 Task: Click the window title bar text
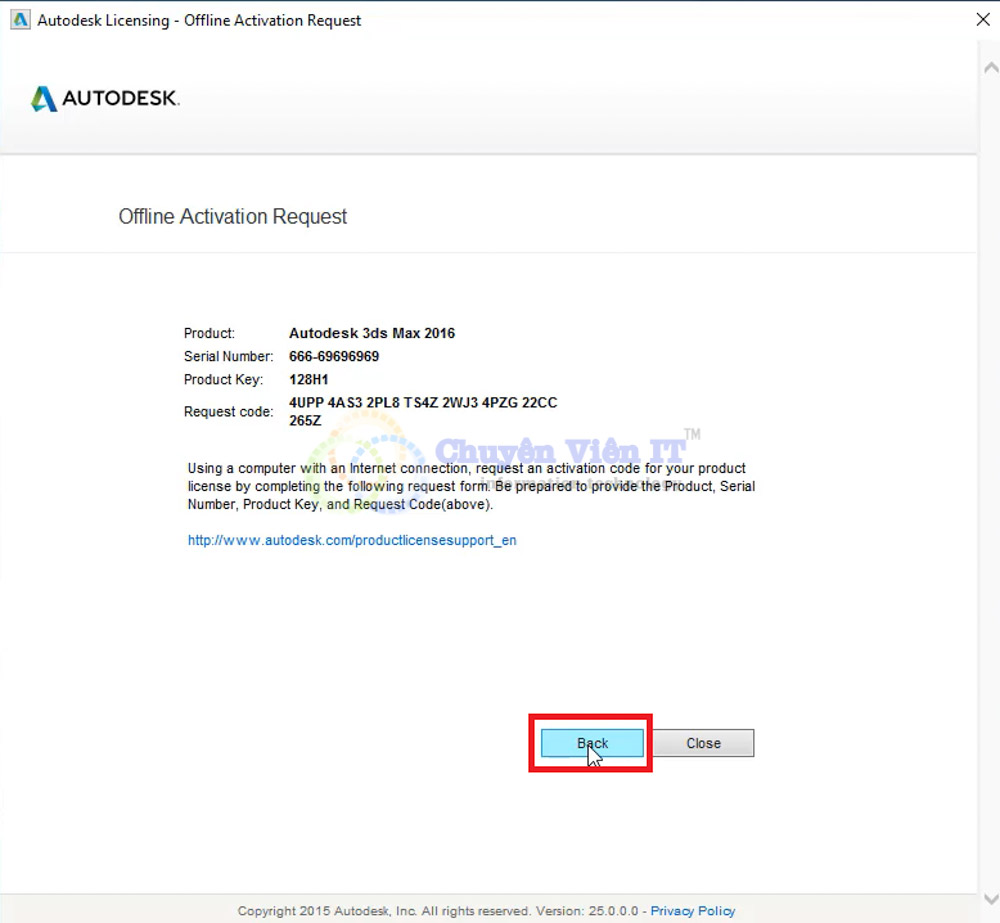click(200, 20)
